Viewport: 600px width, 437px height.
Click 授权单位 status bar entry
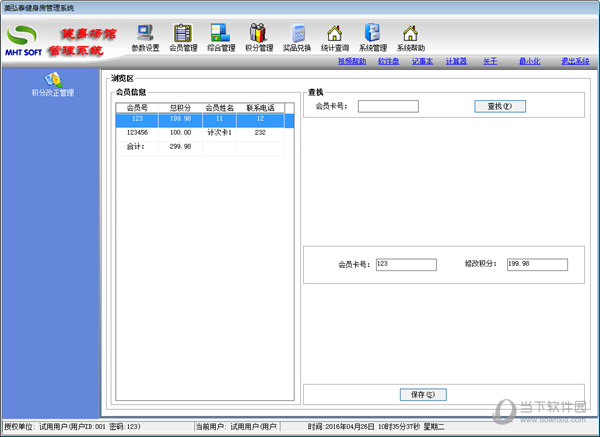tap(72, 426)
